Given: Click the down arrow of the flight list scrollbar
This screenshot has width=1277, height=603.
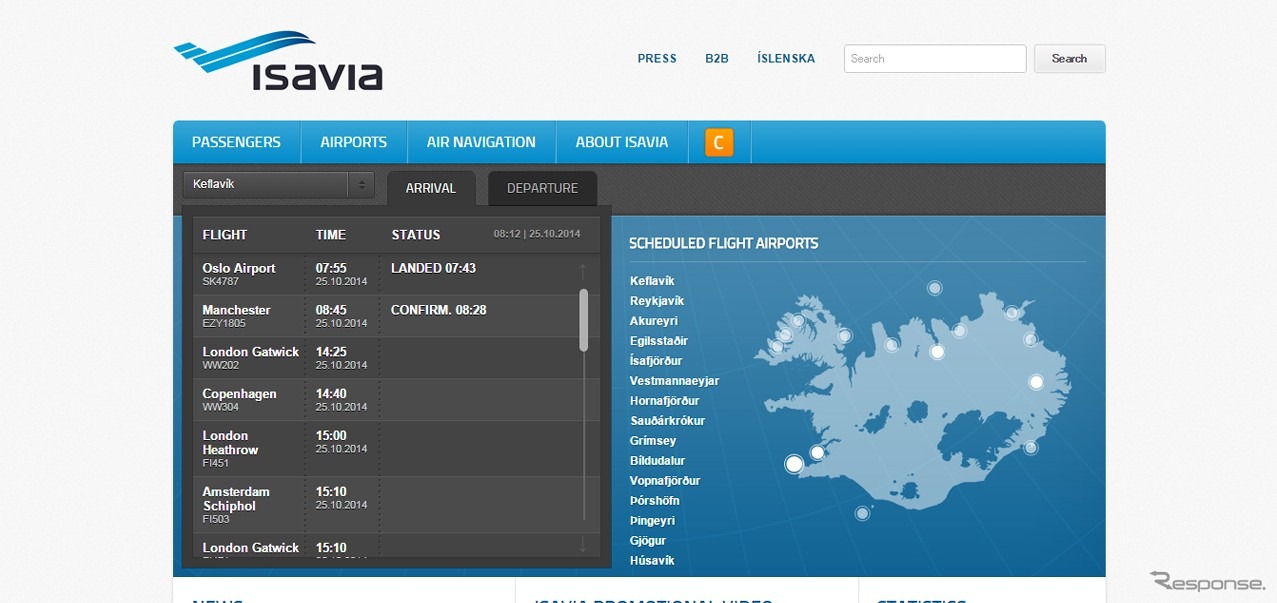Looking at the screenshot, I should pyautogui.click(x=583, y=545).
